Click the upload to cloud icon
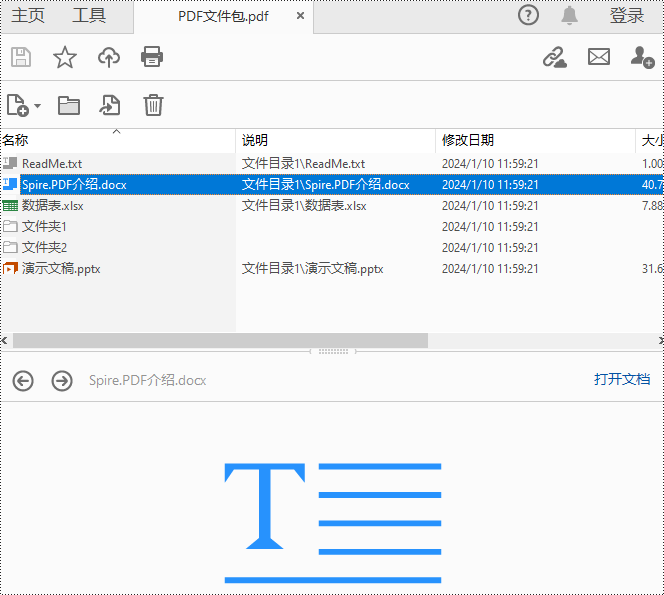Image resolution: width=664 pixels, height=595 pixels. point(109,57)
